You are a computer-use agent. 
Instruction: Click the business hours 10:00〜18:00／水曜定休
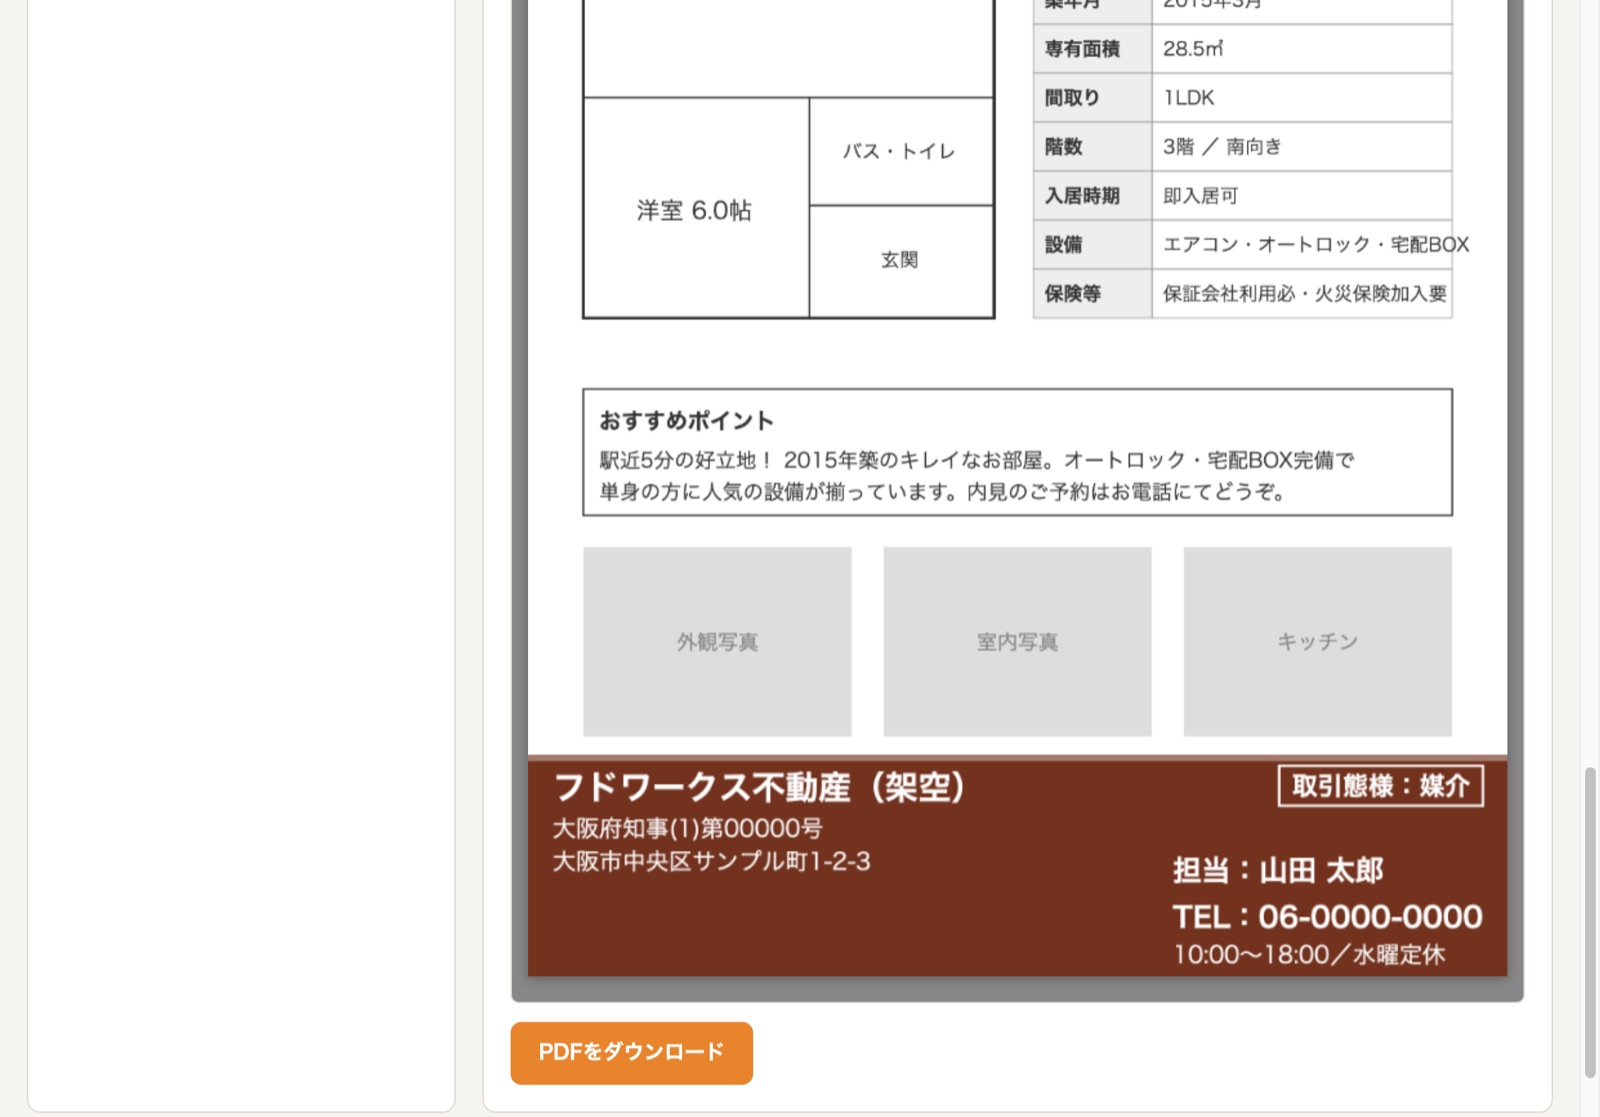coord(1309,954)
